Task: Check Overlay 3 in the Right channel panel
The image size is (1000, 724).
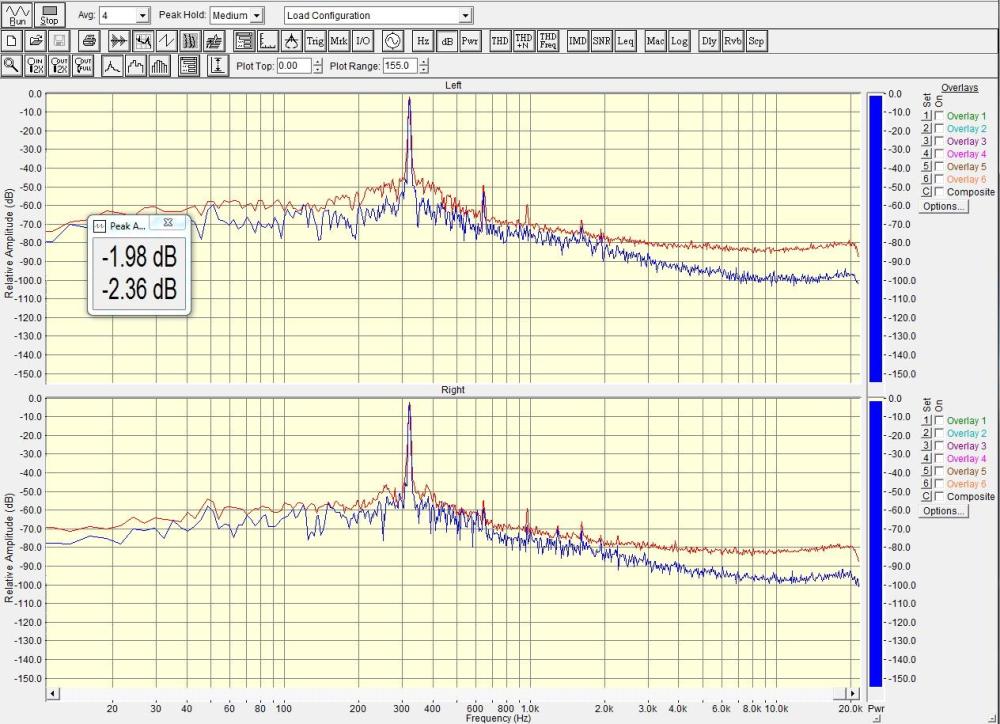Action: pyautogui.click(x=939, y=446)
